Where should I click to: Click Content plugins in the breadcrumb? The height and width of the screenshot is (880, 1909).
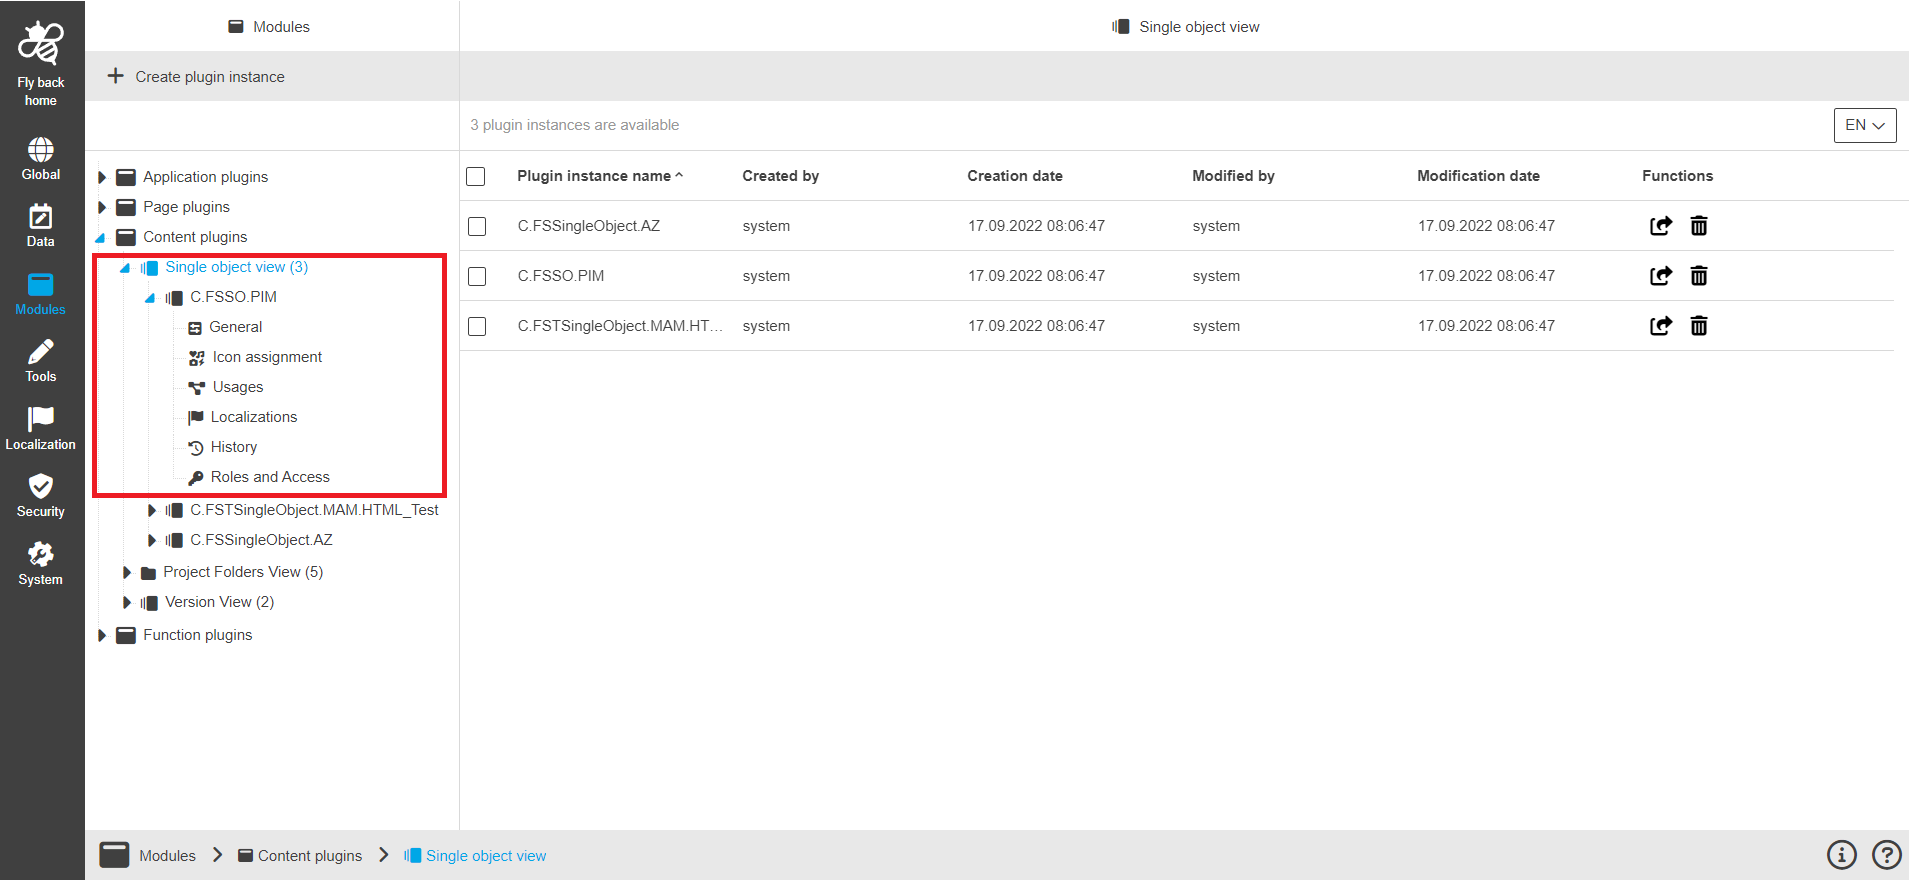[x=310, y=856]
